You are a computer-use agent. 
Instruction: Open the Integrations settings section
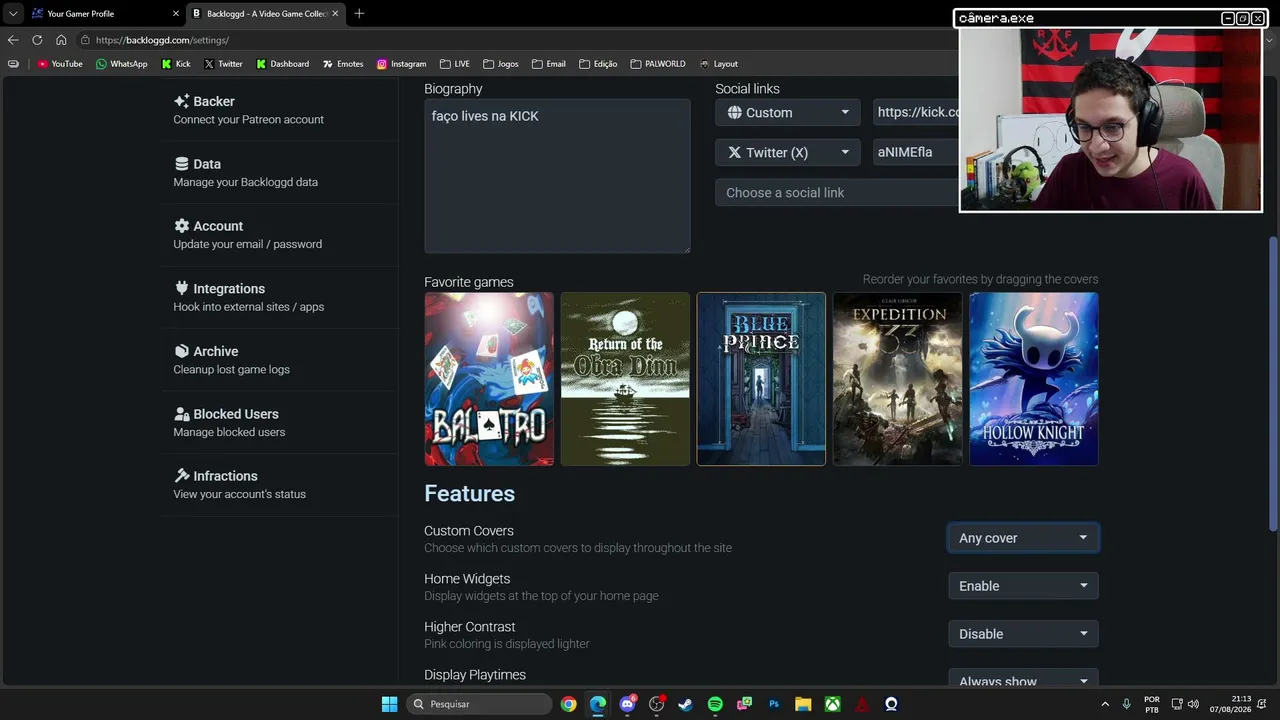click(248, 297)
